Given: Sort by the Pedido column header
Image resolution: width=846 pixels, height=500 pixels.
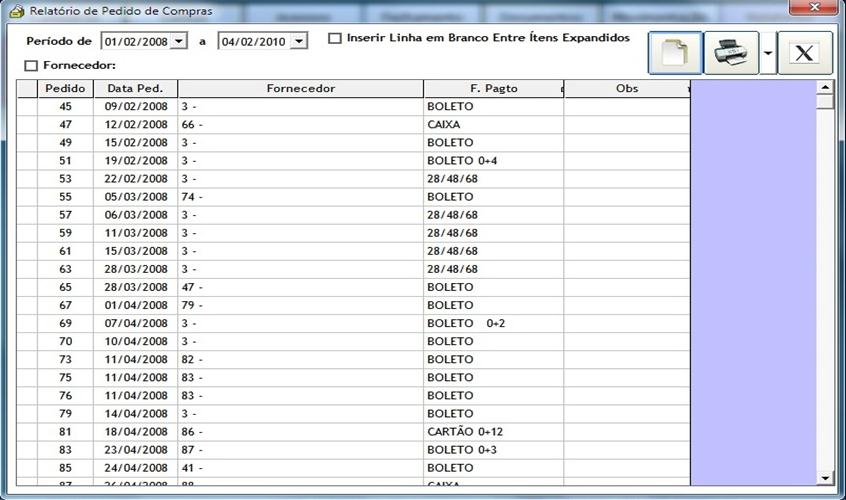Looking at the screenshot, I should tap(65, 88).
